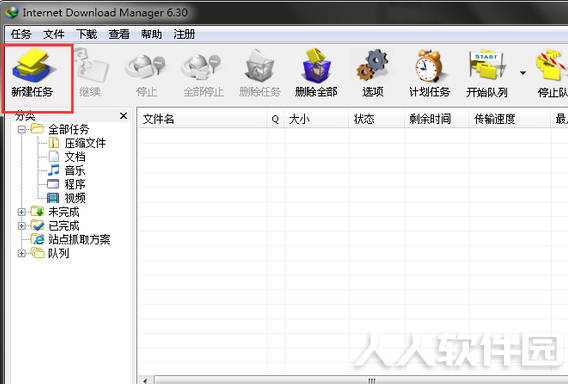Open the start queue dropdown arrow
The image size is (568, 384).
pyautogui.click(x=523, y=73)
